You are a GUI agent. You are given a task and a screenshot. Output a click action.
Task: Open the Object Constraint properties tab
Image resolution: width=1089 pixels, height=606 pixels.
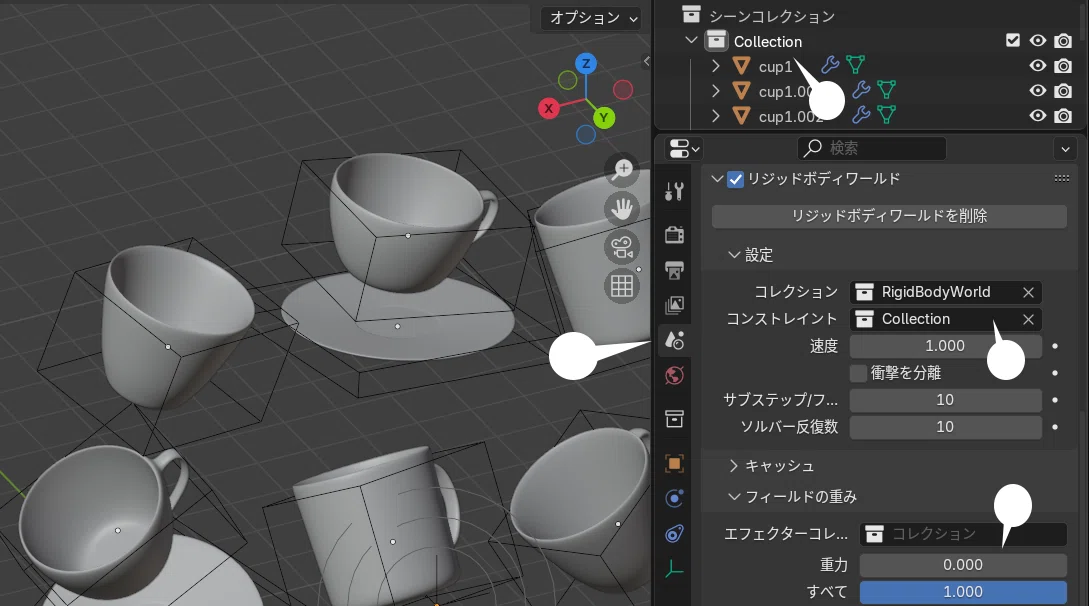pos(674,533)
